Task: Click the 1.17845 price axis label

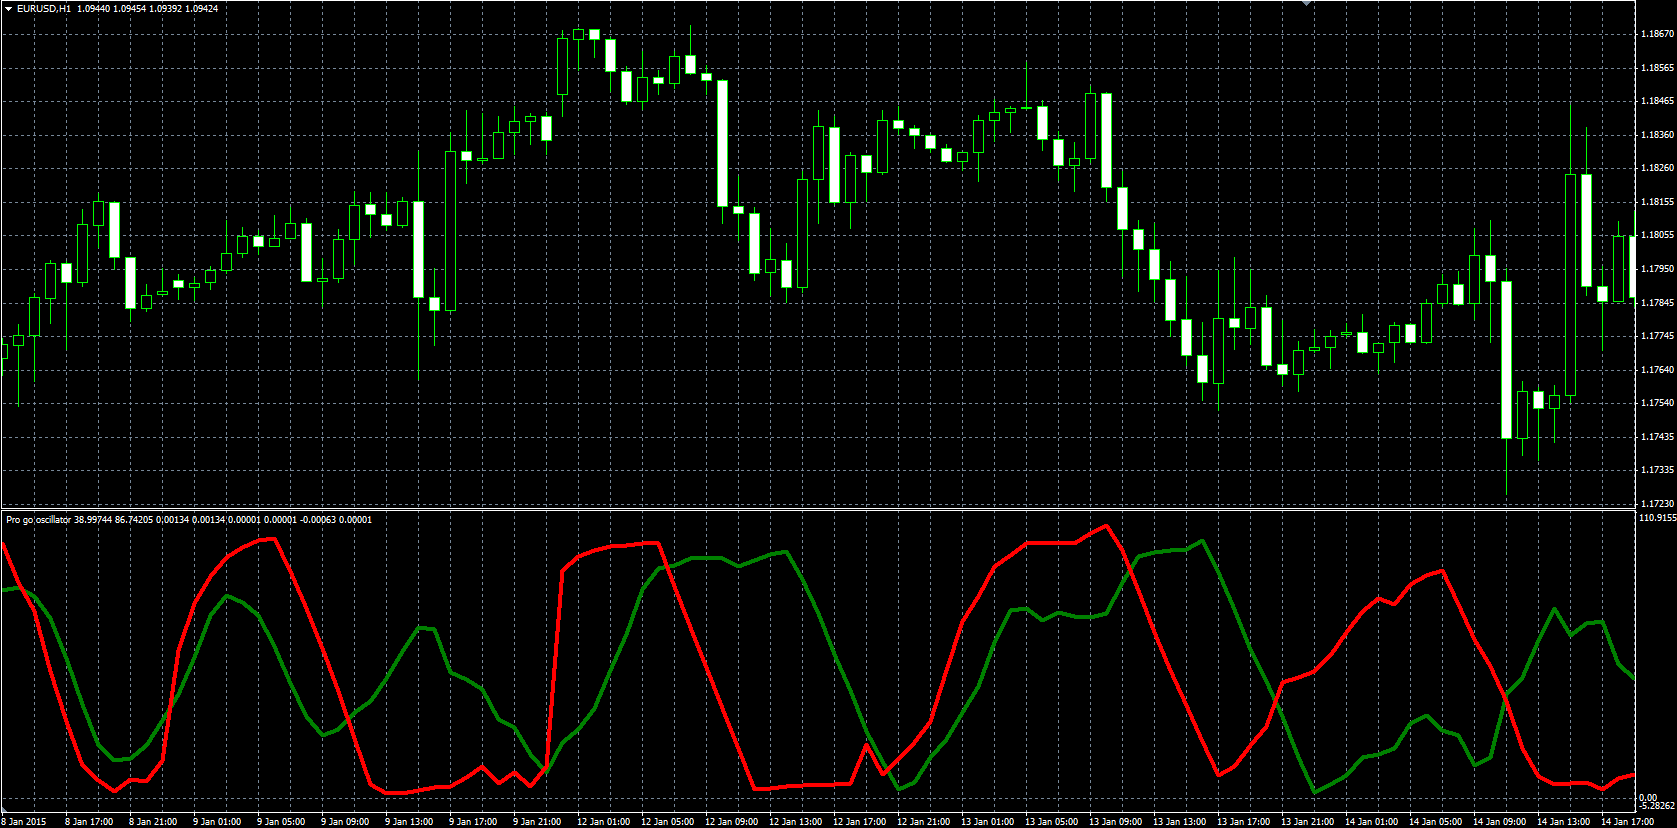Action: pos(1657,303)
